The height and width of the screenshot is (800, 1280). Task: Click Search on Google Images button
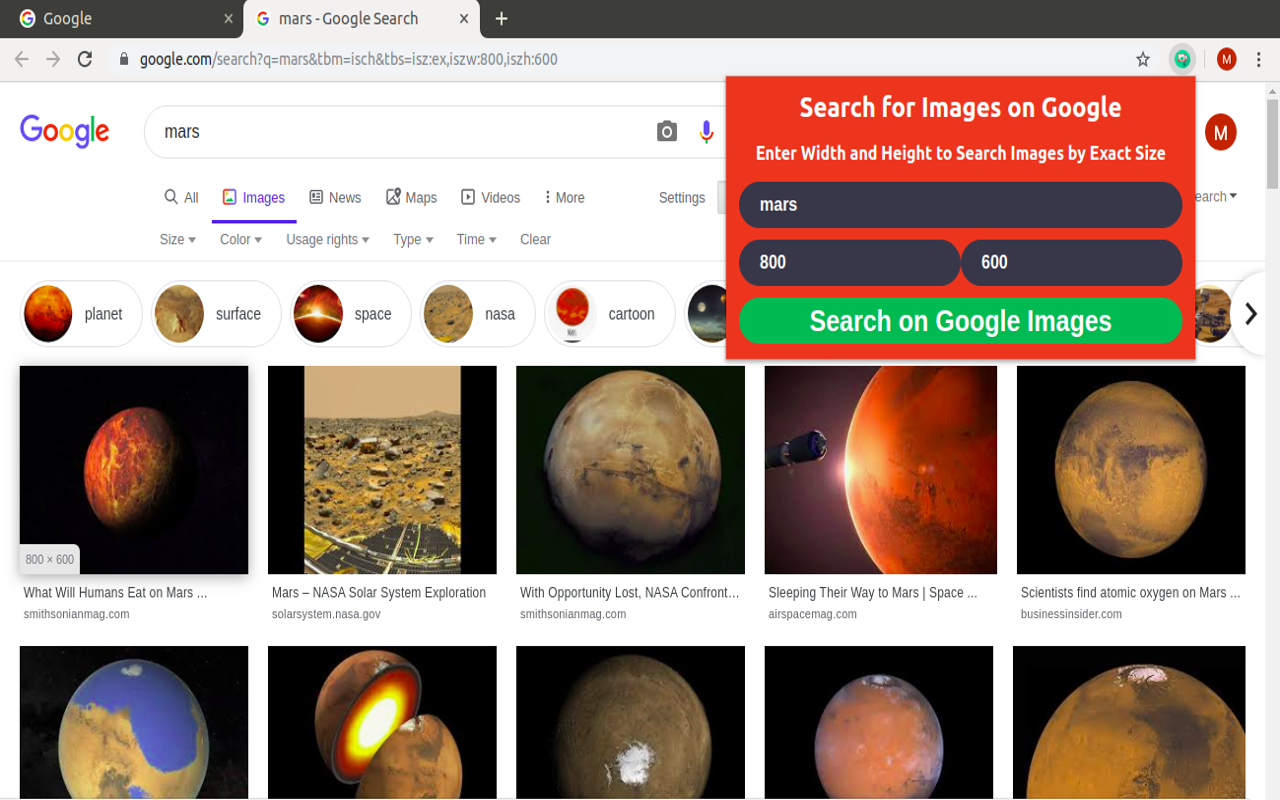coord(960,321)
